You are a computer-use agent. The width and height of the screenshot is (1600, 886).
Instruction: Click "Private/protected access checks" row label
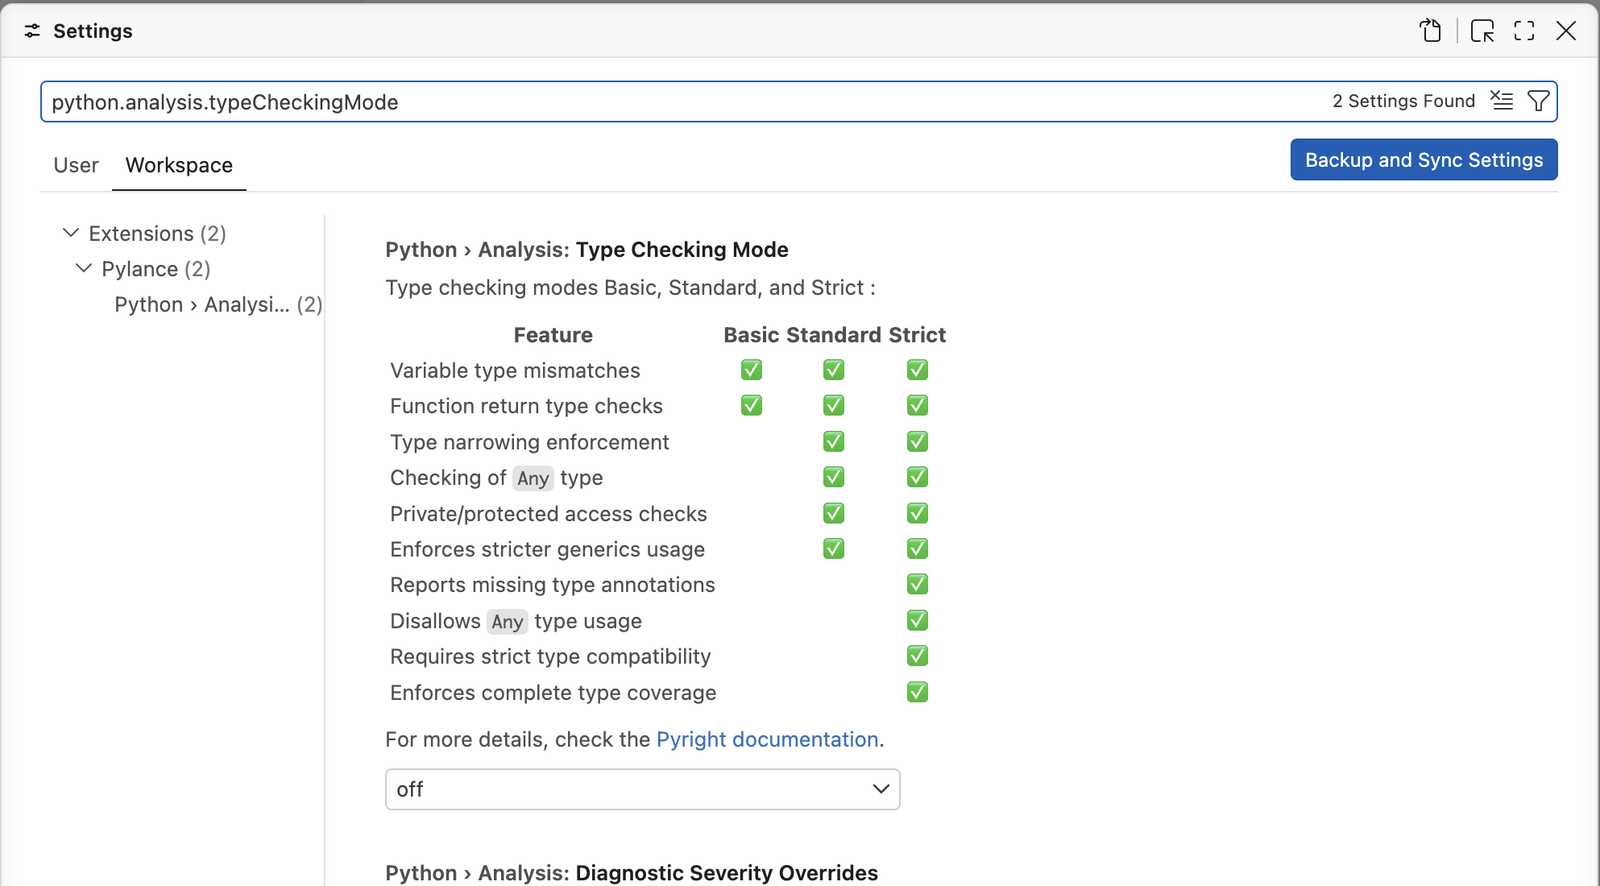click(x=548, y=514)
